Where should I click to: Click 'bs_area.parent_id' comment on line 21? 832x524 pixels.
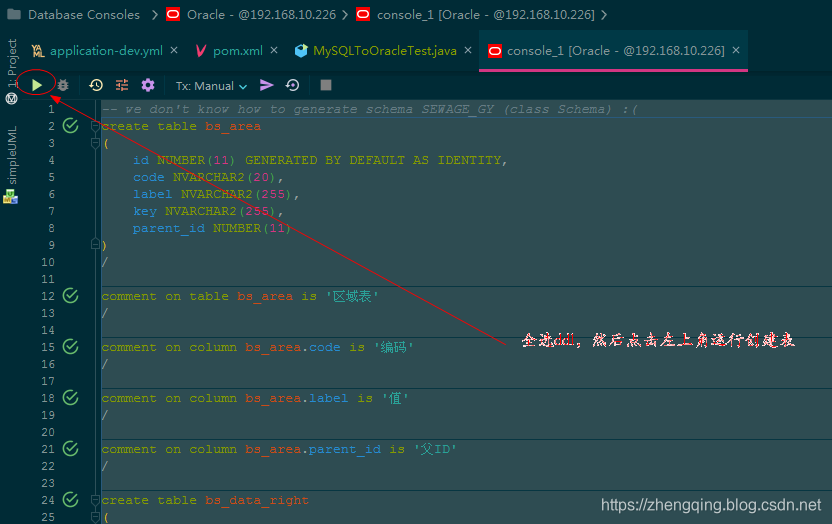pyautogui.click(x=313, y=449)
